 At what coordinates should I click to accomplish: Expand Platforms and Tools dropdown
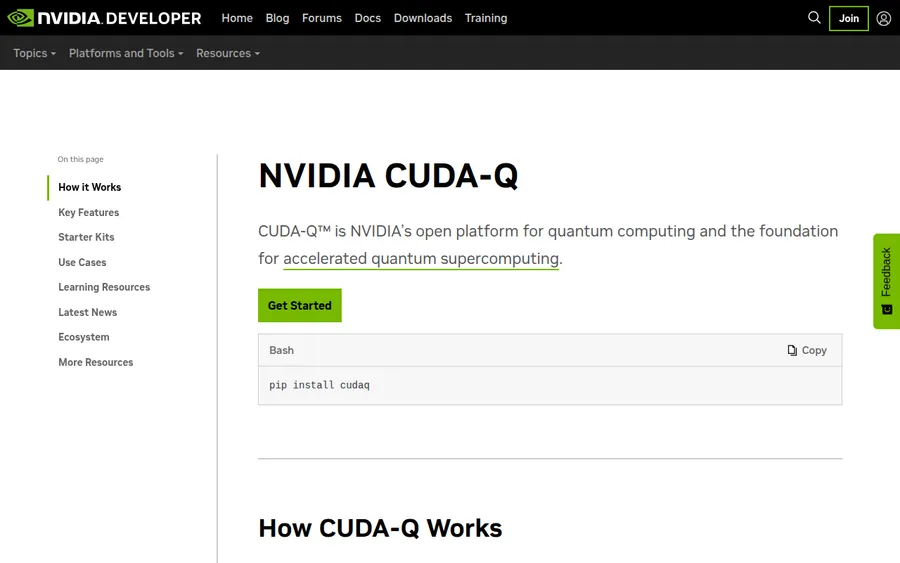[126, 53]
